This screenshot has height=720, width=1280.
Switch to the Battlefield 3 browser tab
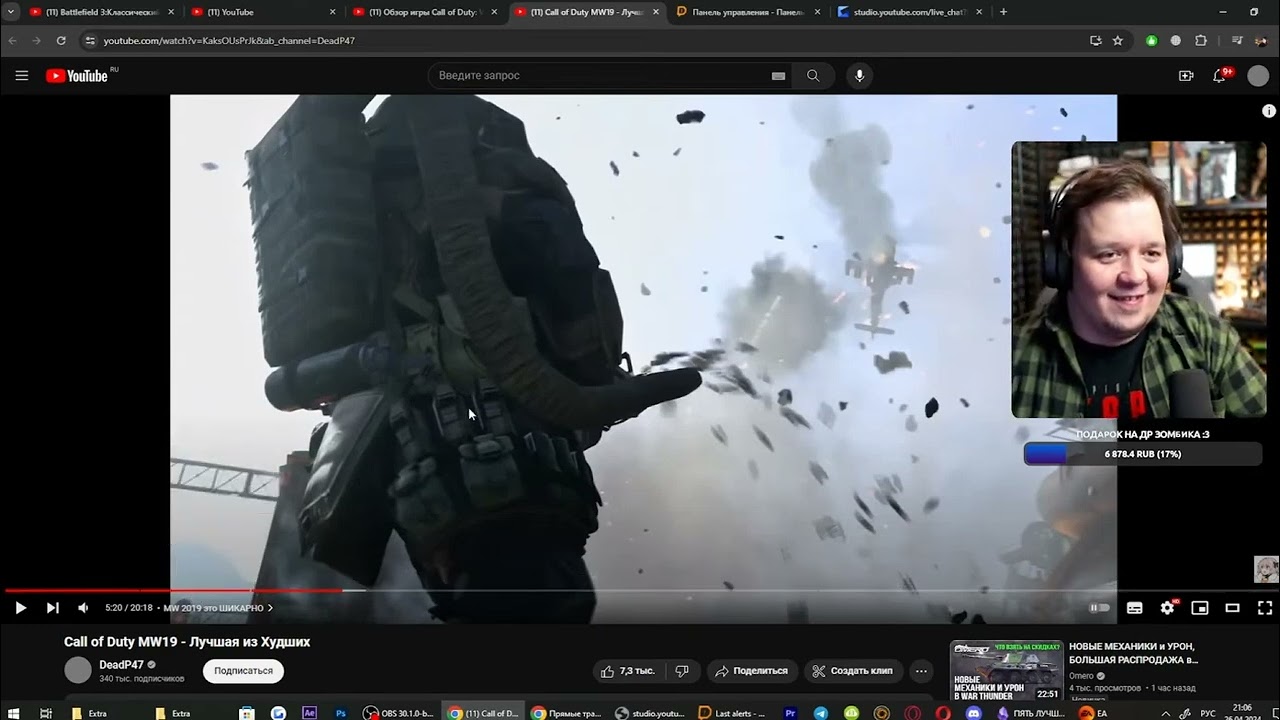click(101, 12)
